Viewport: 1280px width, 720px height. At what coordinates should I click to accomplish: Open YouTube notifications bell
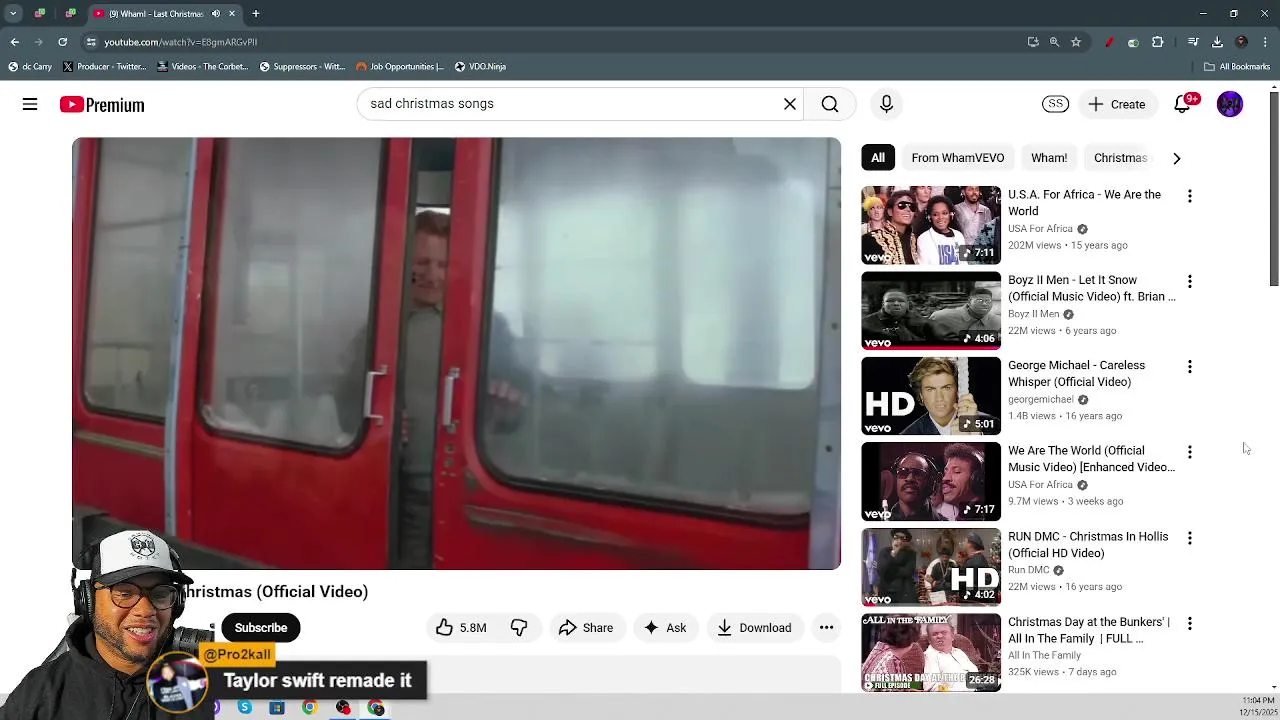[x=1183, y=104]
